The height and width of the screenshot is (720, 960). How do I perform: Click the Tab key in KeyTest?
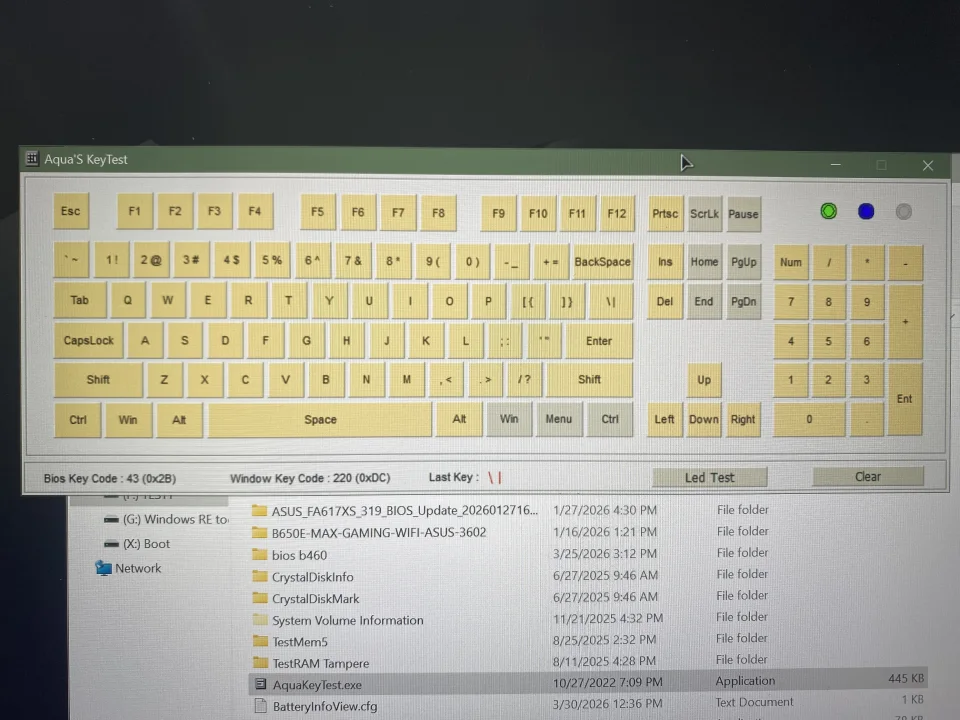pyautogui.click(x=80, y=300)
